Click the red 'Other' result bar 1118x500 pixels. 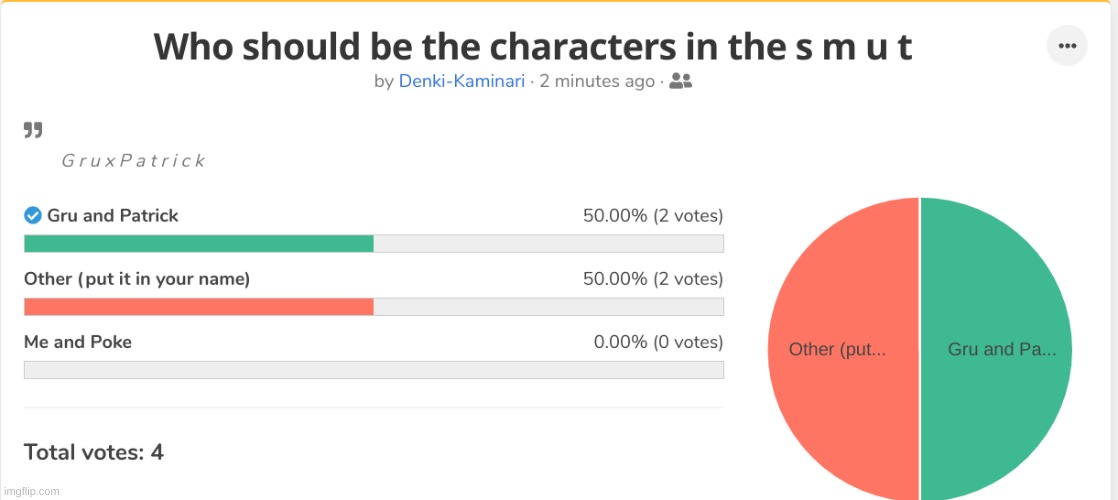click(199, 306)
